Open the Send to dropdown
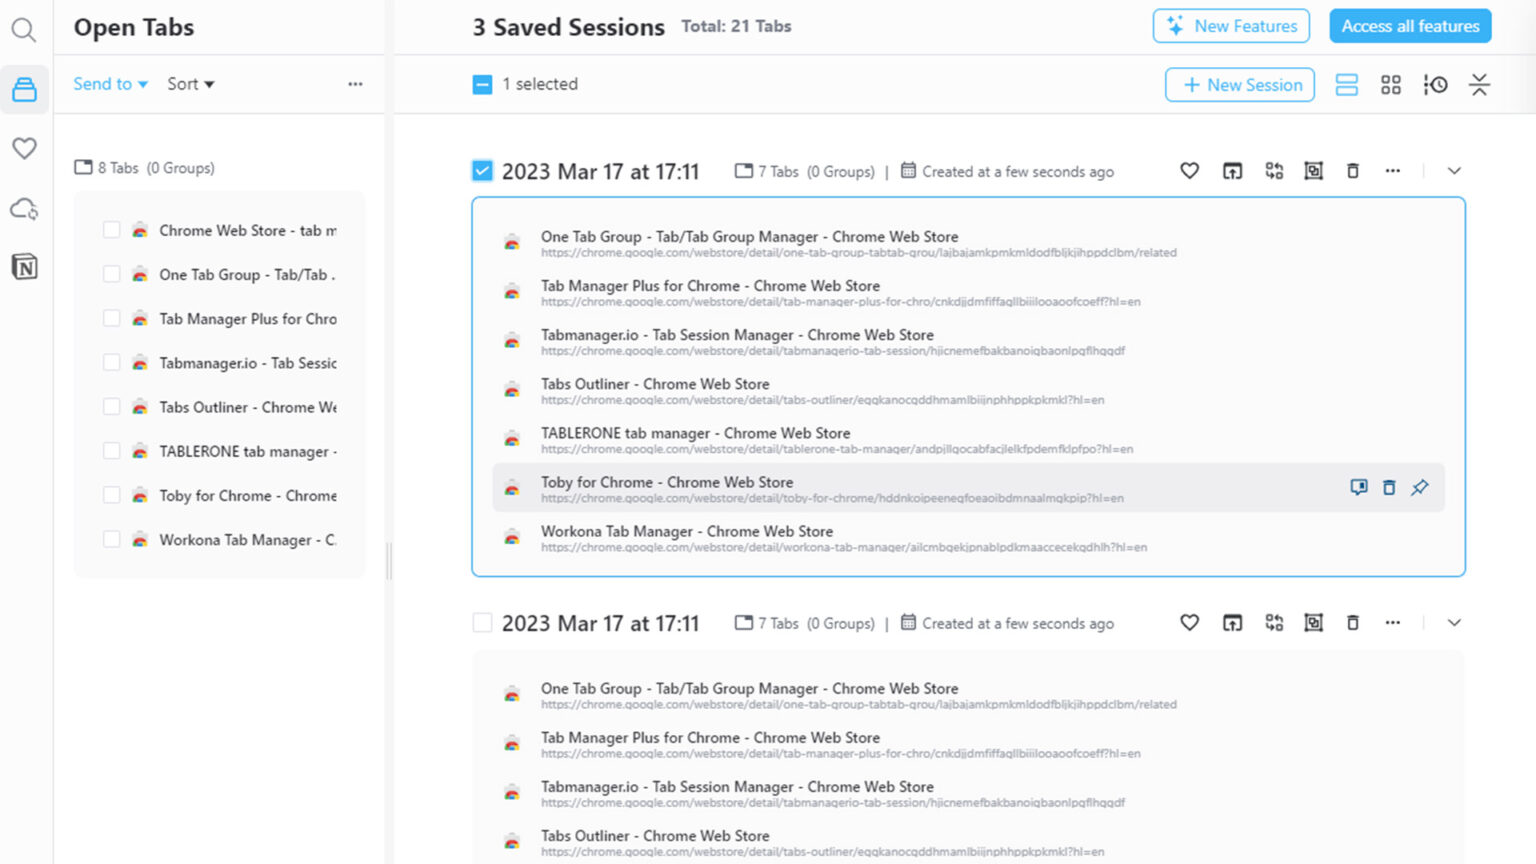The height and width of the screenshot is (864, 1536). pos(109,84)
